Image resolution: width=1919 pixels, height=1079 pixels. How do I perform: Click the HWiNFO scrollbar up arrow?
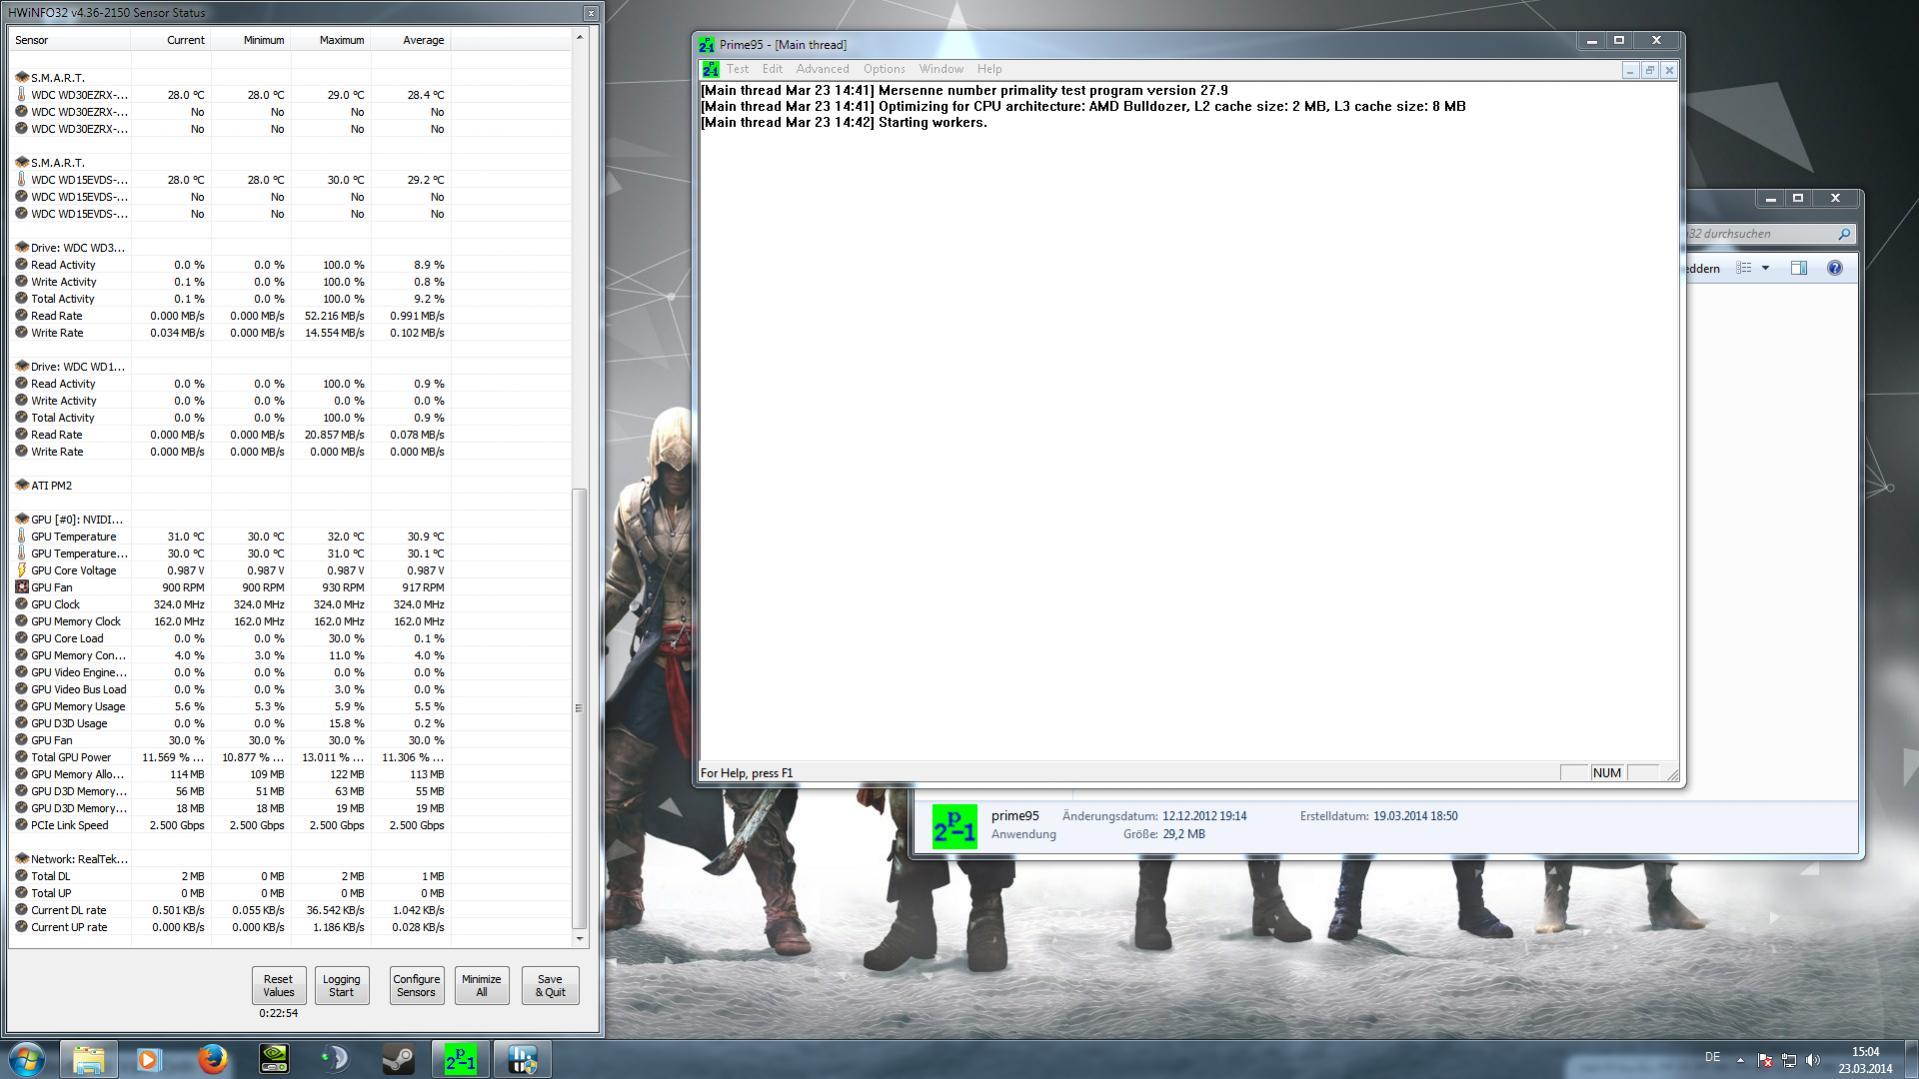click(x=579, y=38)
